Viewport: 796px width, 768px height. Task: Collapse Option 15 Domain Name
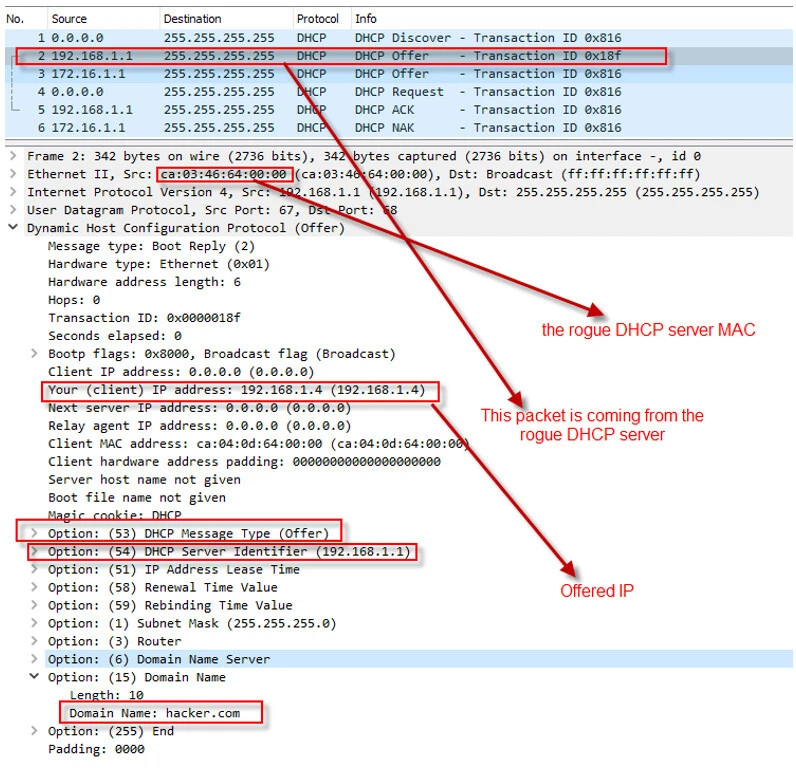tap(34, 677)
